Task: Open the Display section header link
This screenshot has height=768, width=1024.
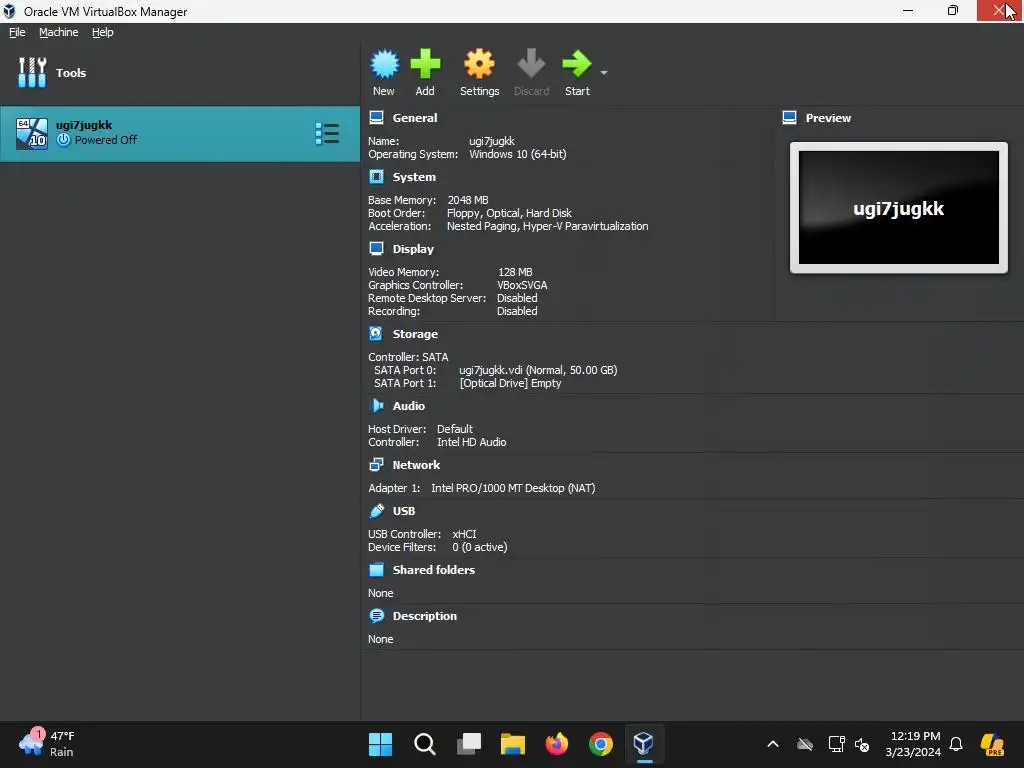Action: [x=413, y=249]
